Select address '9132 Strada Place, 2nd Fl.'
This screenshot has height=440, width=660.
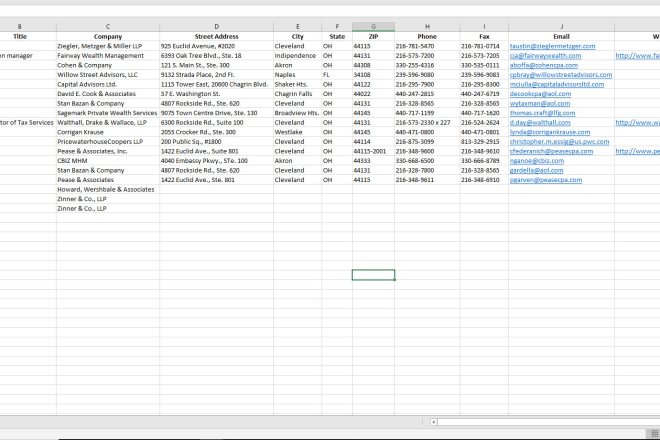(216, 75)
